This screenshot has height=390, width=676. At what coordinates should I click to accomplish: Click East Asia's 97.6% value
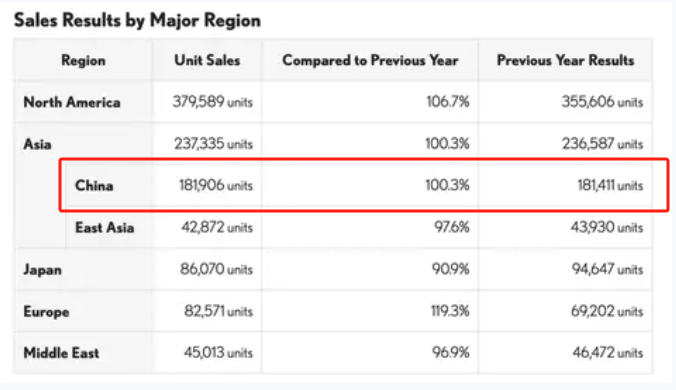tap(451, 227)
